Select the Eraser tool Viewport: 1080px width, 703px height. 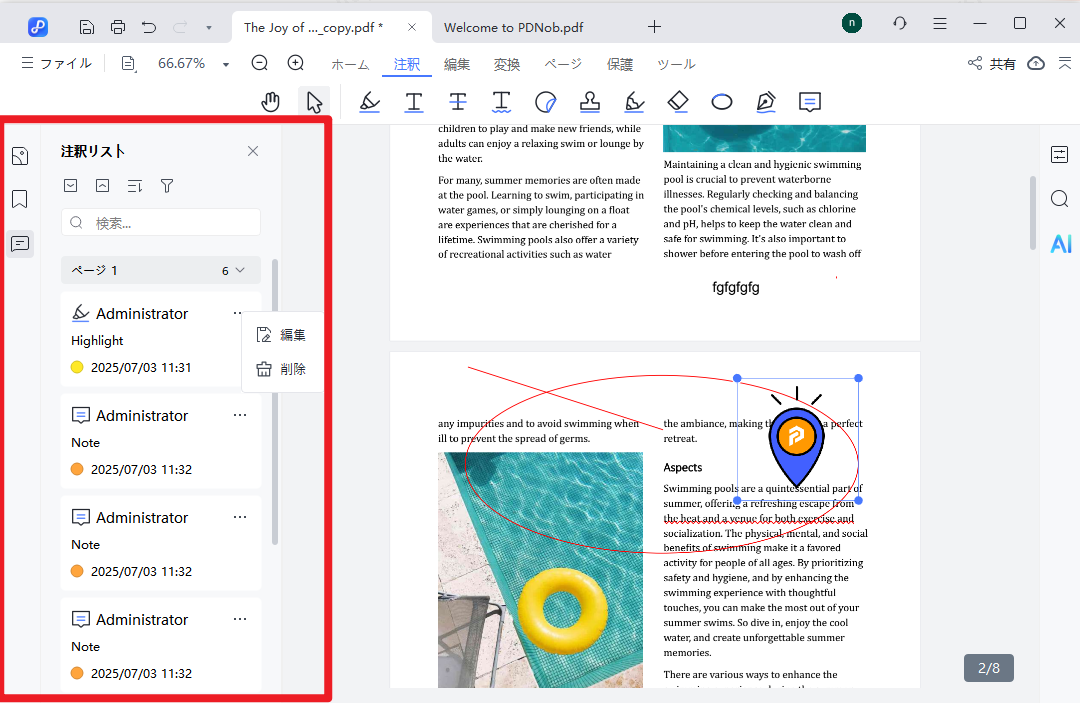pyautogui.click(x=678, y=102)
